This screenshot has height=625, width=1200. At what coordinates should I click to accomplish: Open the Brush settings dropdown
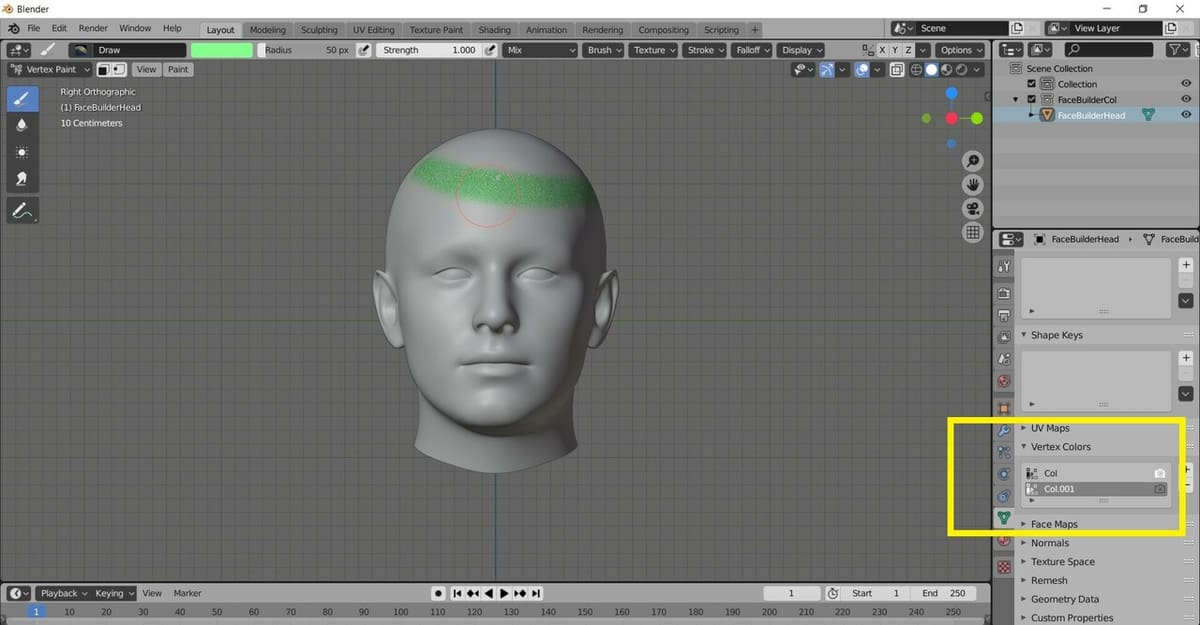(604, 49)
